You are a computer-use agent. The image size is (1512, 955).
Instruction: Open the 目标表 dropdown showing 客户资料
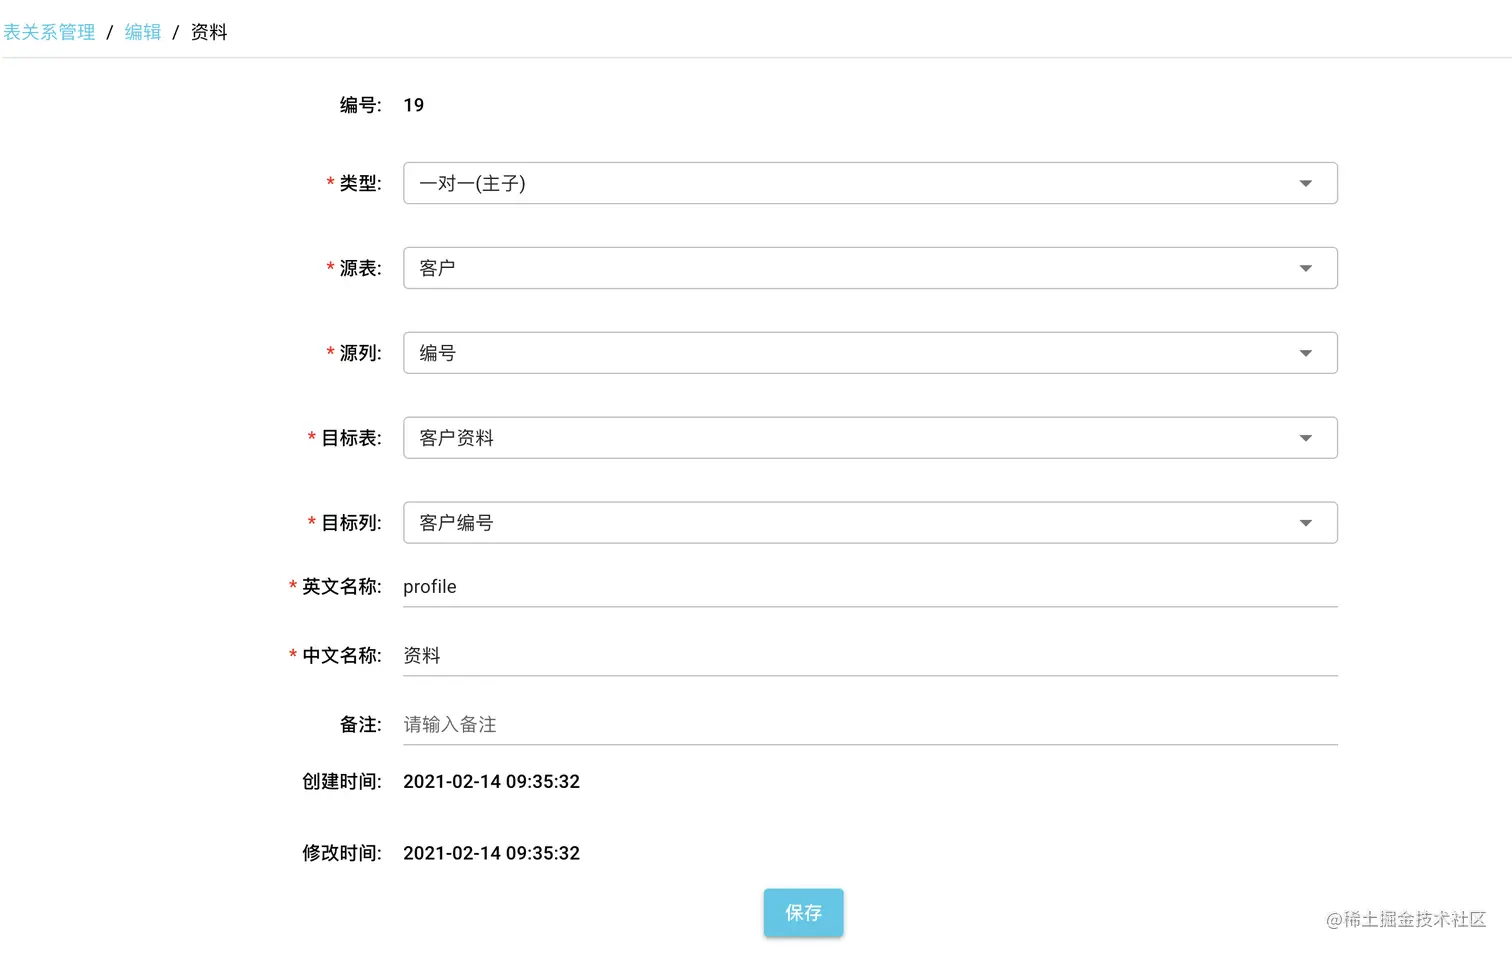(870, 438)
